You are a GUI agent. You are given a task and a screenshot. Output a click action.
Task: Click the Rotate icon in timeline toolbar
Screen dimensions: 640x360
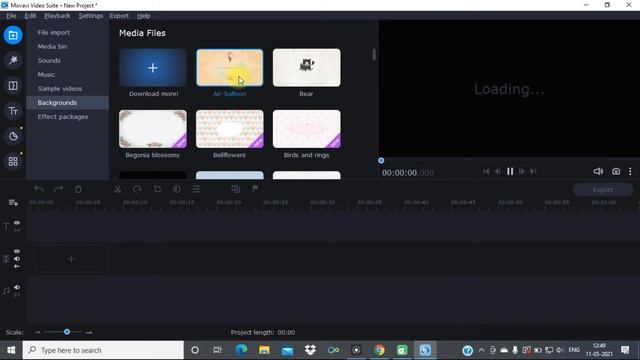point(138,189)
